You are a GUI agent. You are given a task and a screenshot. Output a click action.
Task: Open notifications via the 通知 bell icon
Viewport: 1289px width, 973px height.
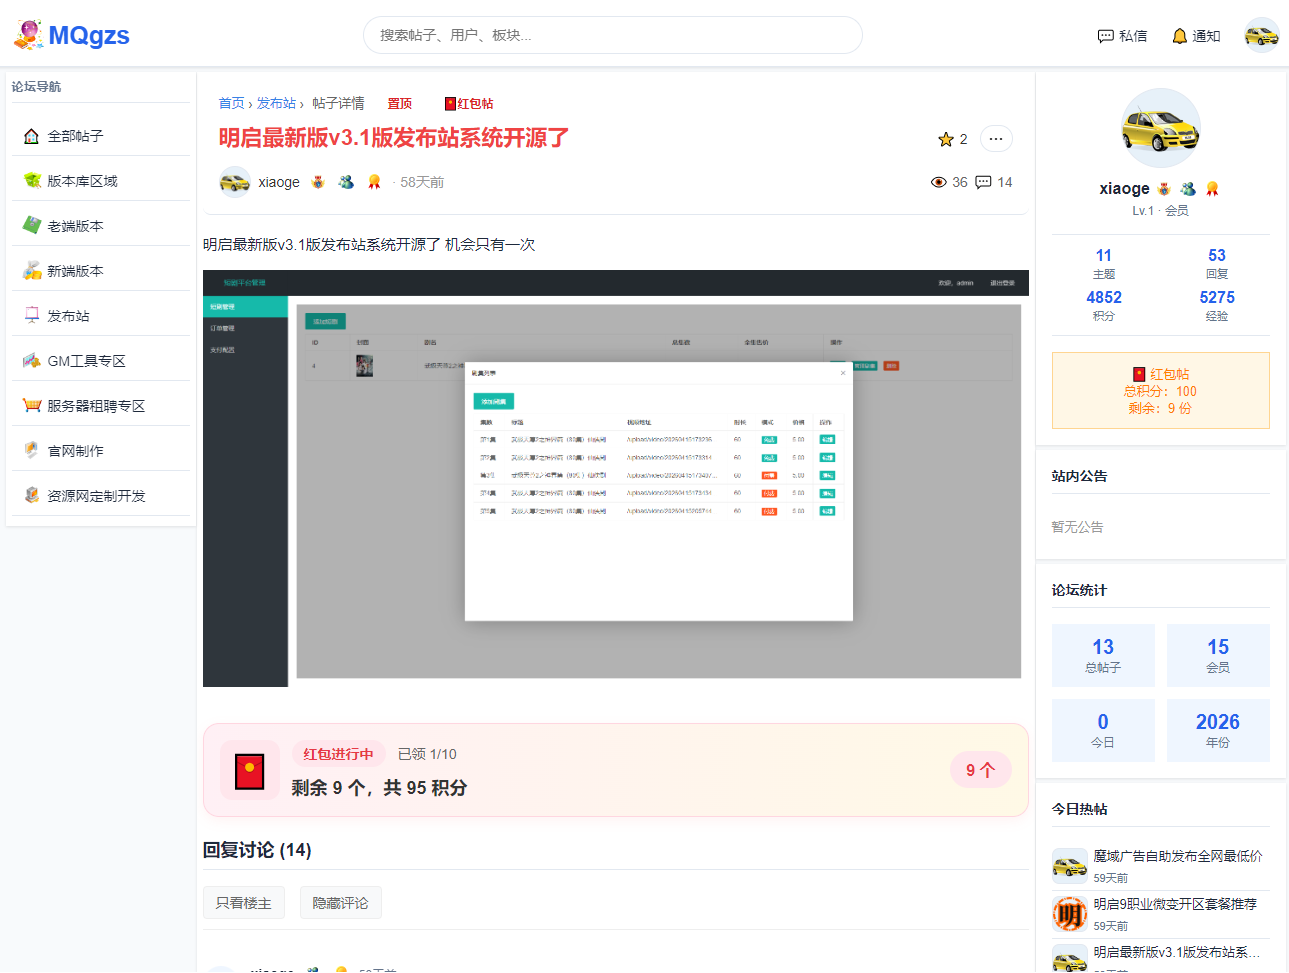[1180, 36]
